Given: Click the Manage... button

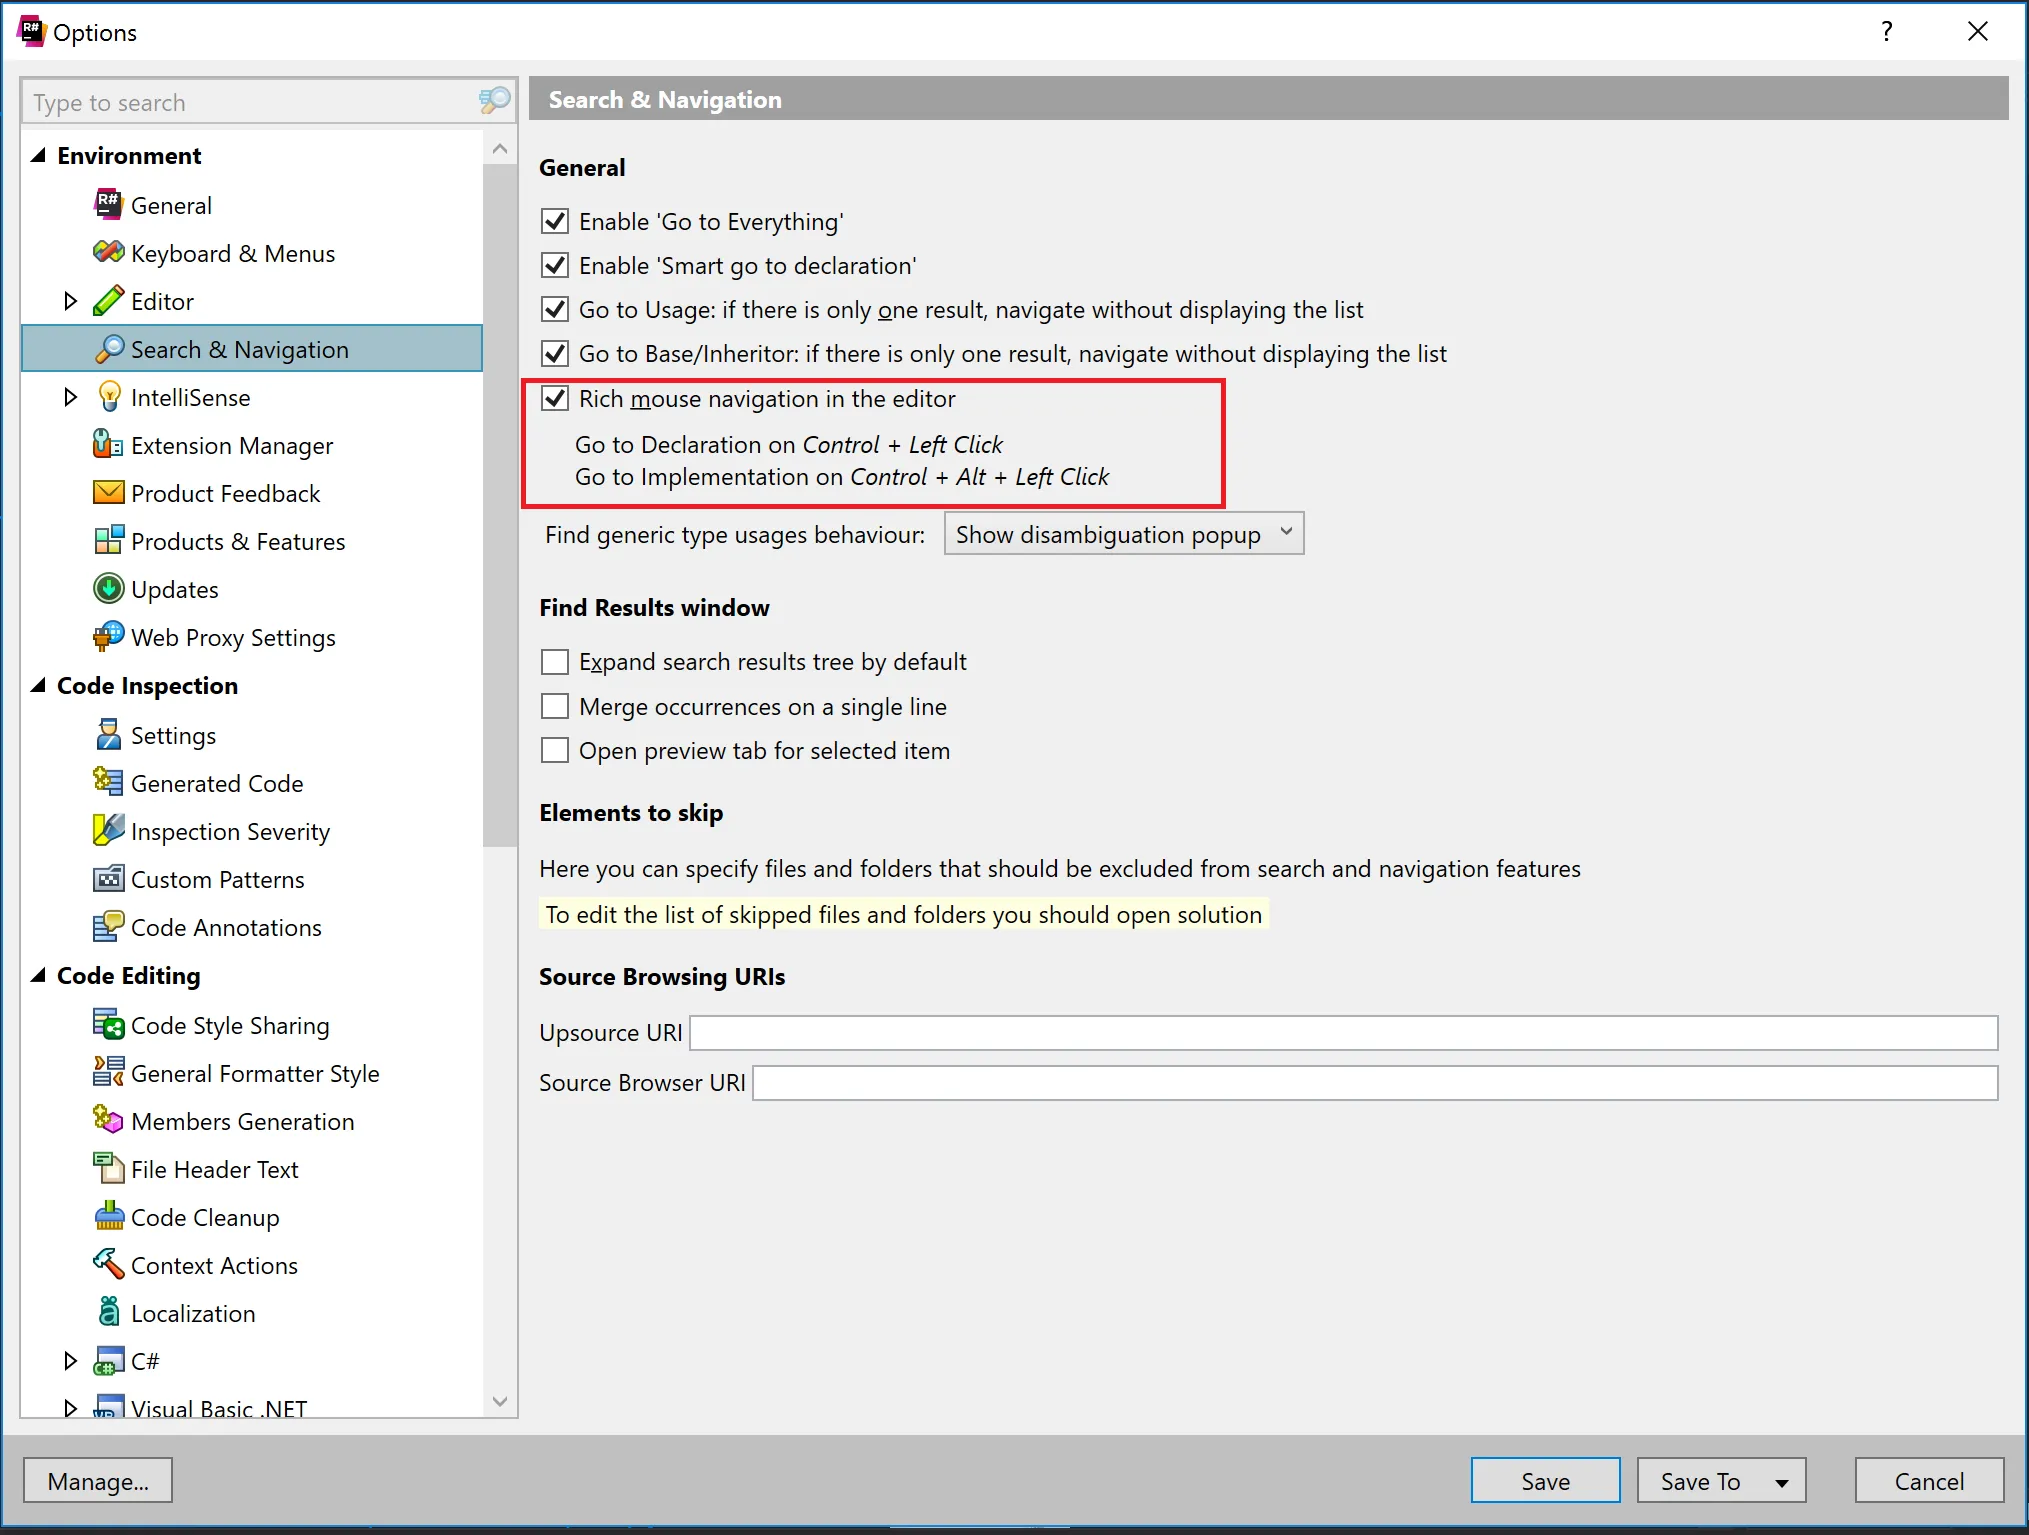Looking at the screenshot, I should [x=98, y=1481].
